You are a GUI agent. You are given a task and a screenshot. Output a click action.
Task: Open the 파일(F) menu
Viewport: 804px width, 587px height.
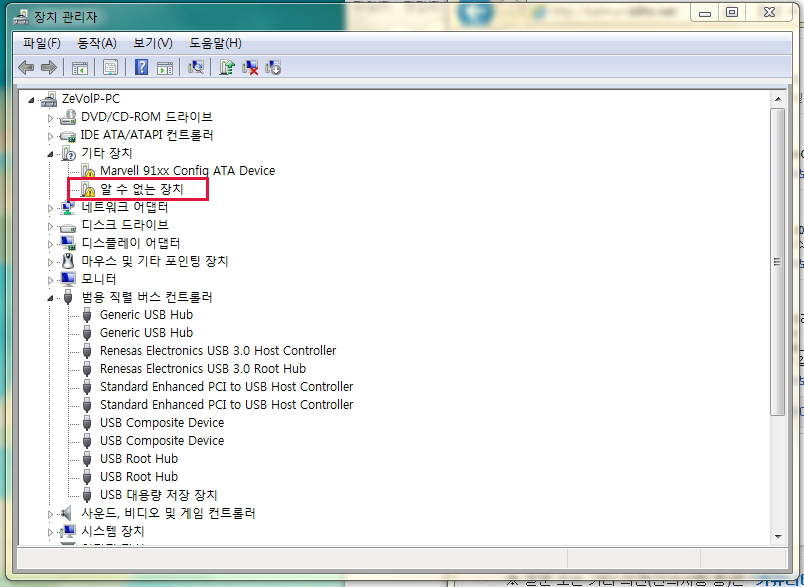tap(42, 43)
